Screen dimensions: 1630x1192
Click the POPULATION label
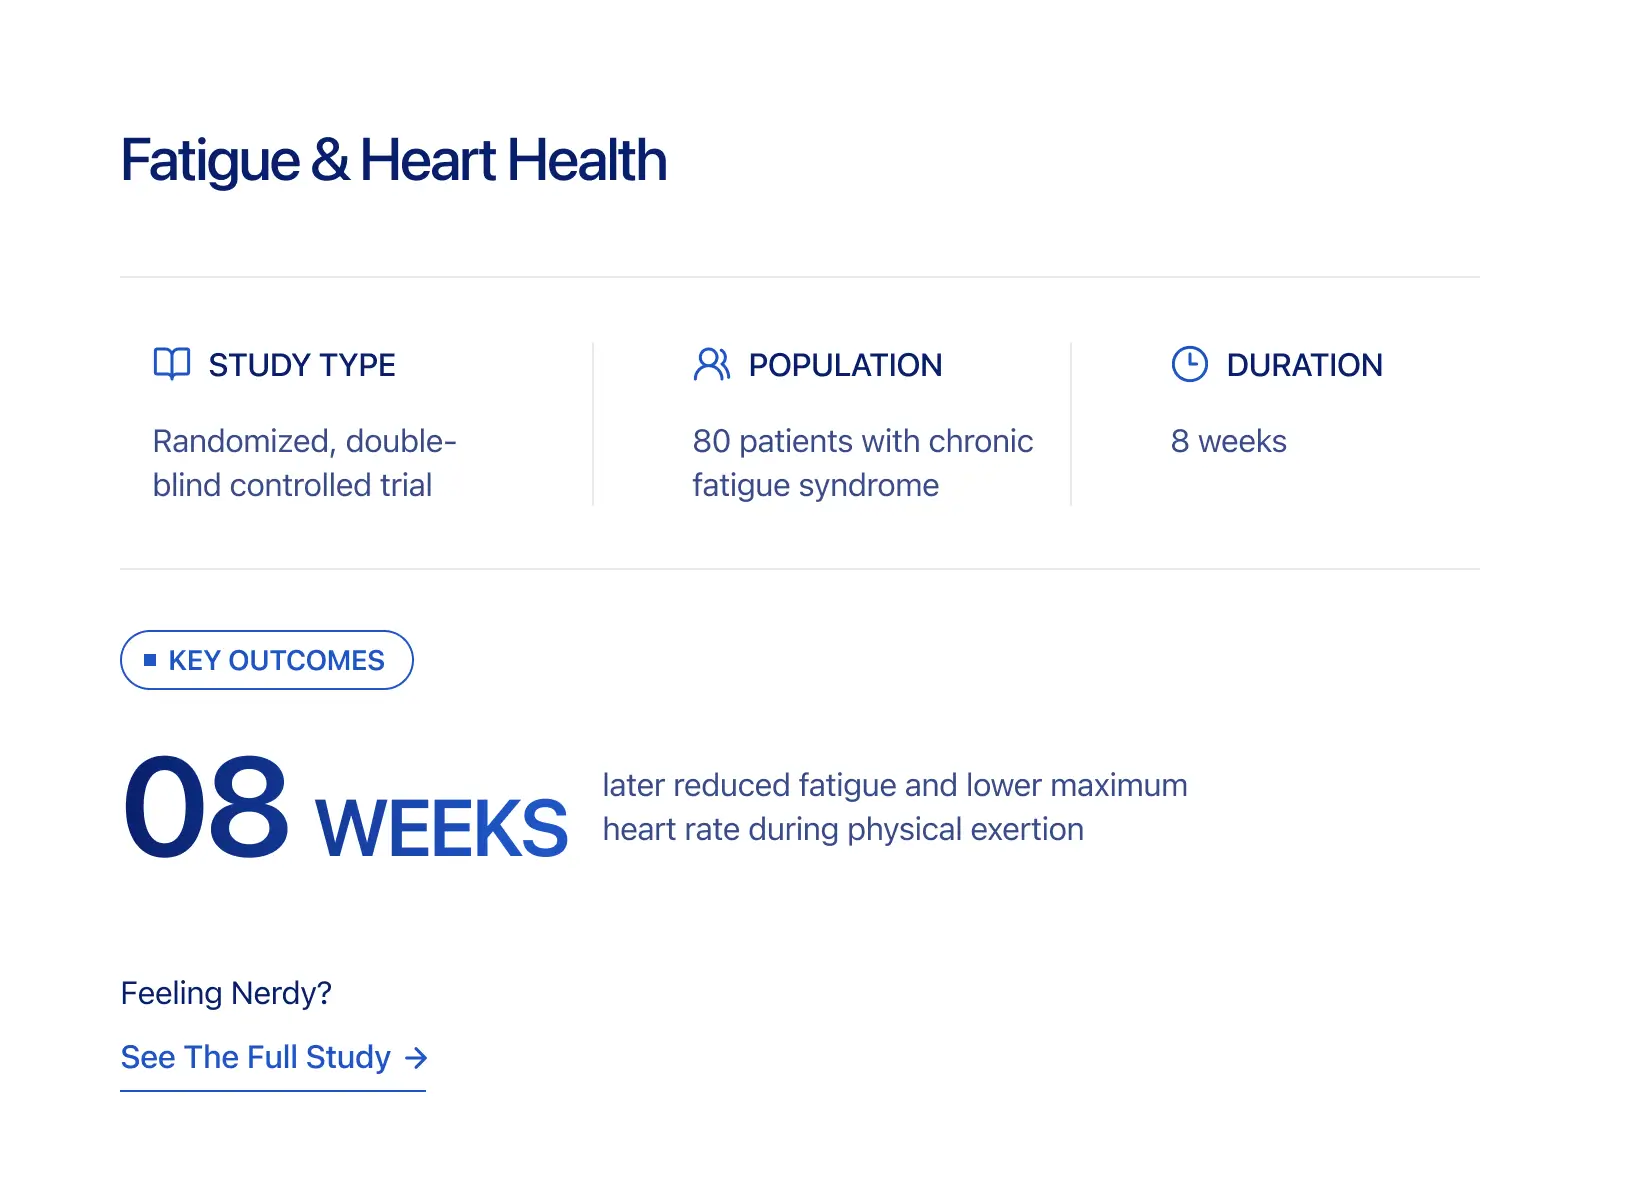pyautogui.click(x=845, y=365)
